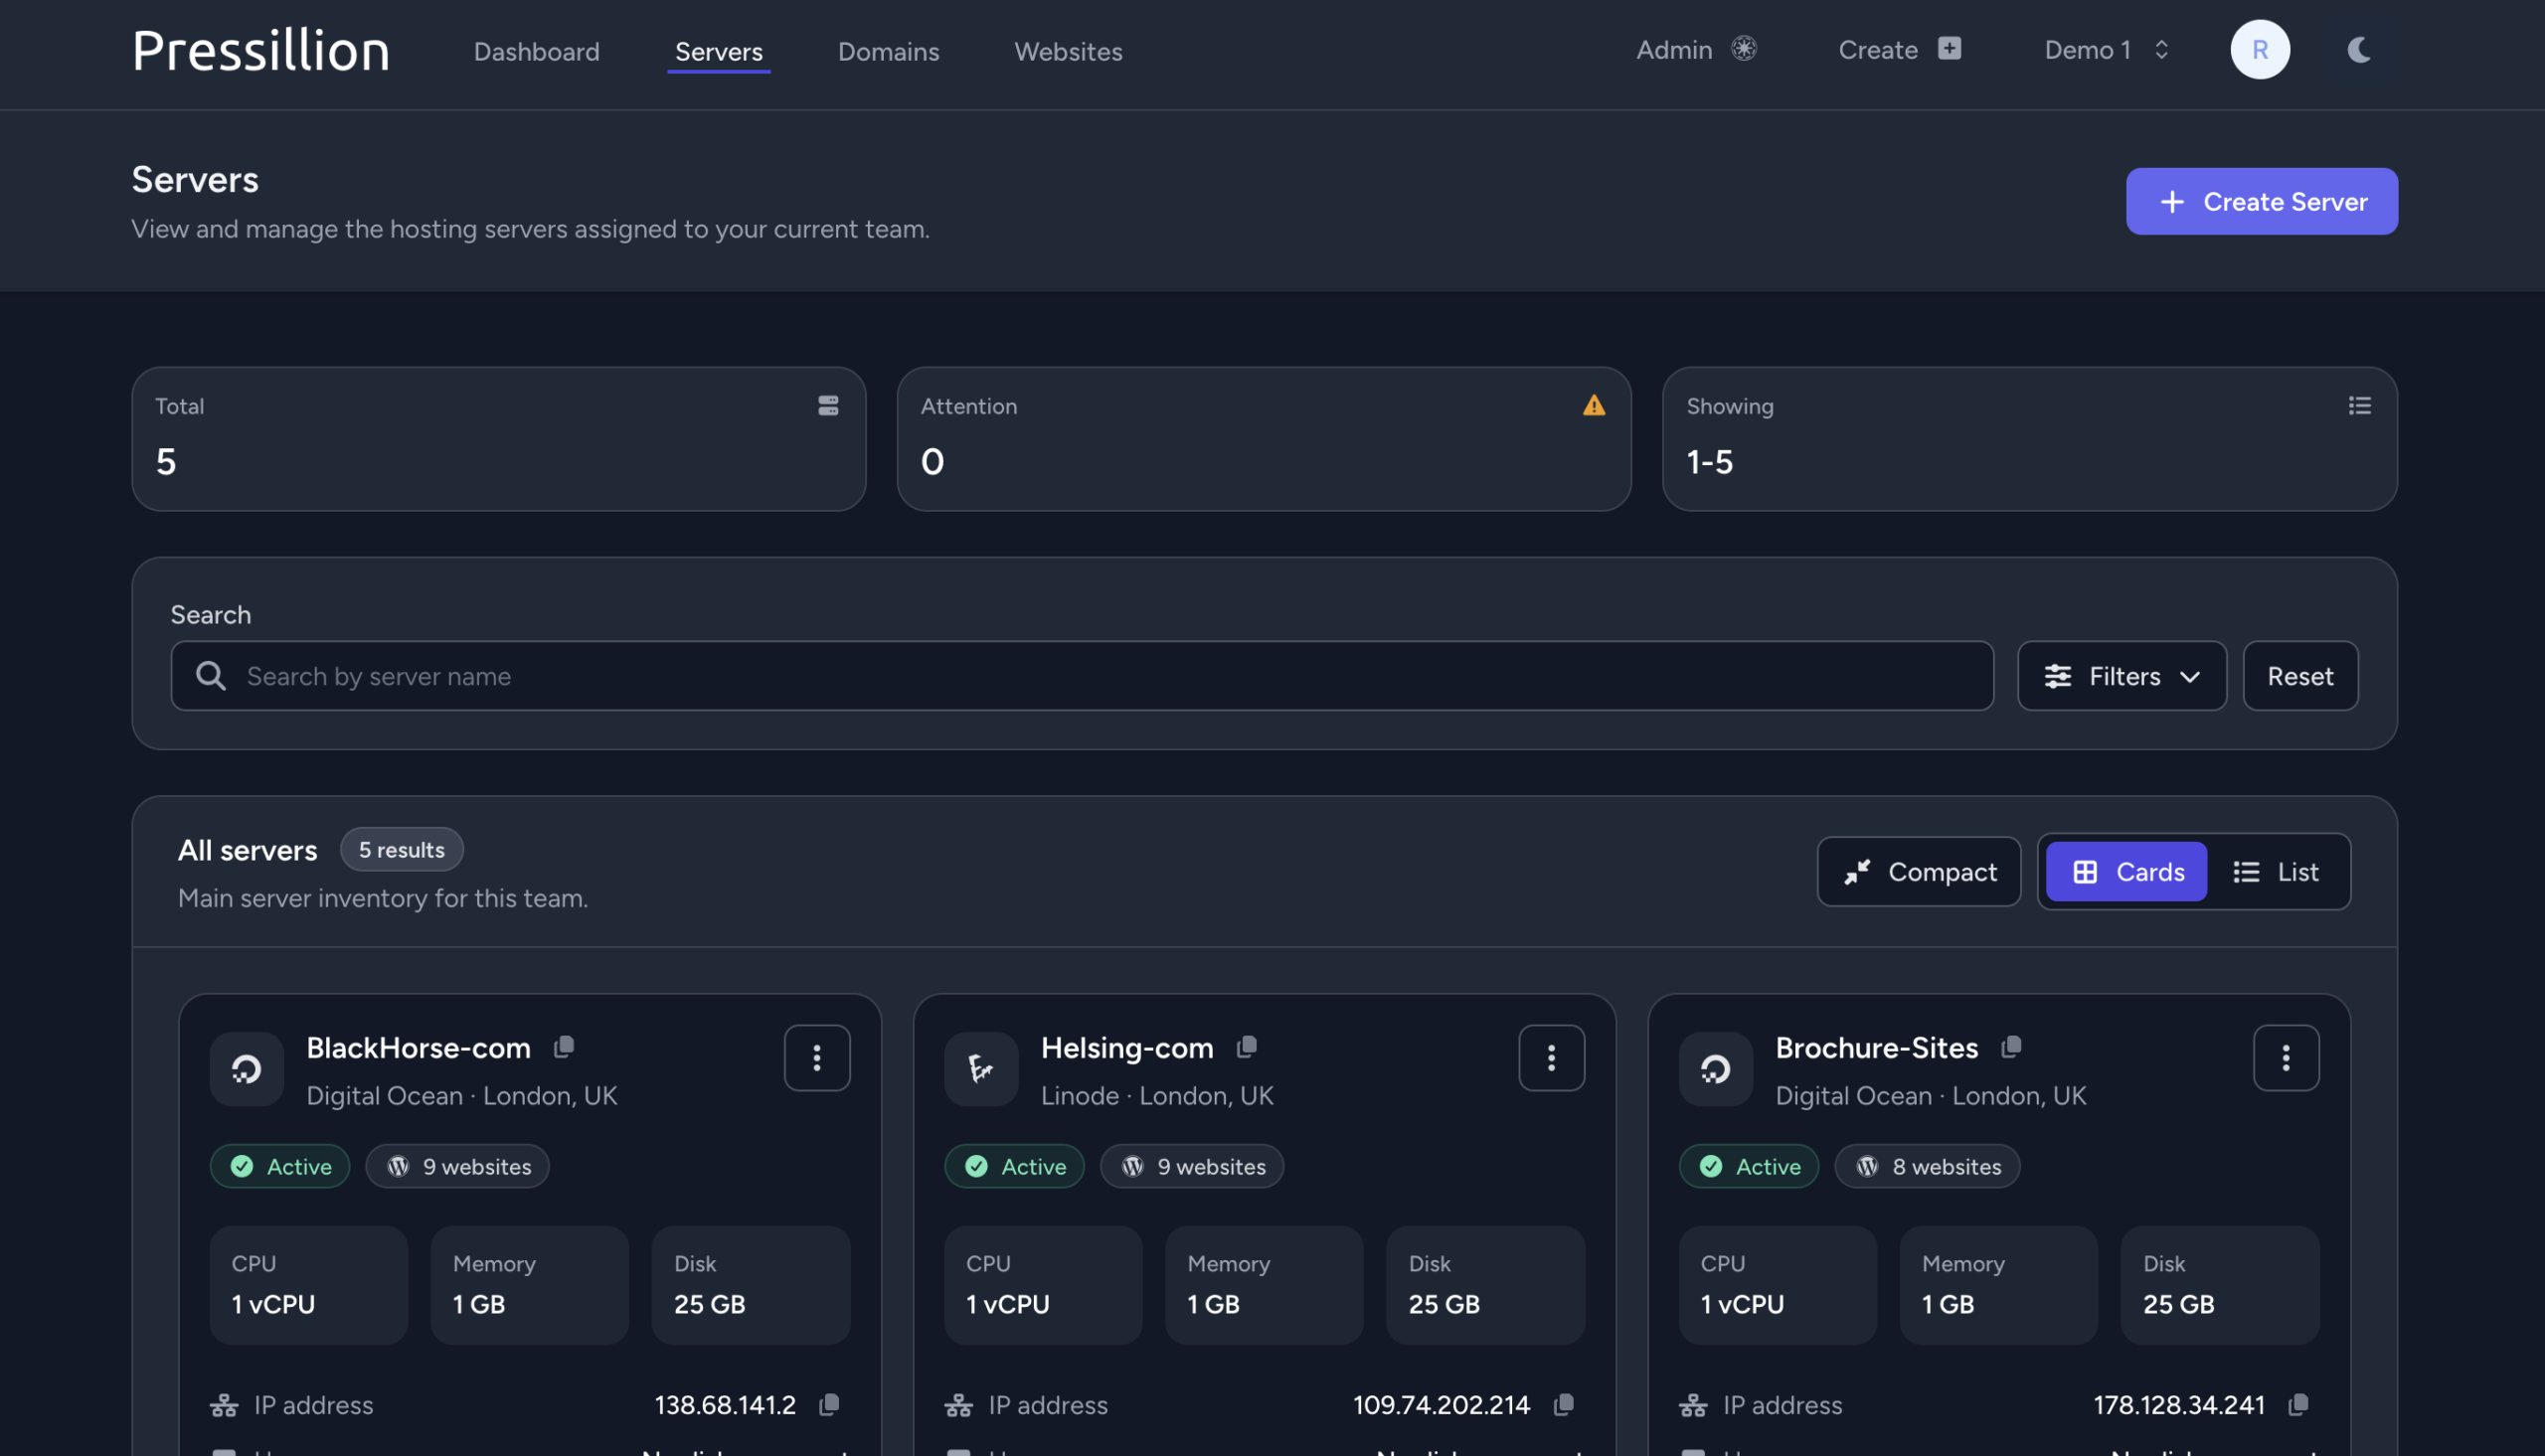Click the green check icon on Helsing-com
Image resolution: width=2545 pixels, height=1456 pixels.
point(976,1166)
